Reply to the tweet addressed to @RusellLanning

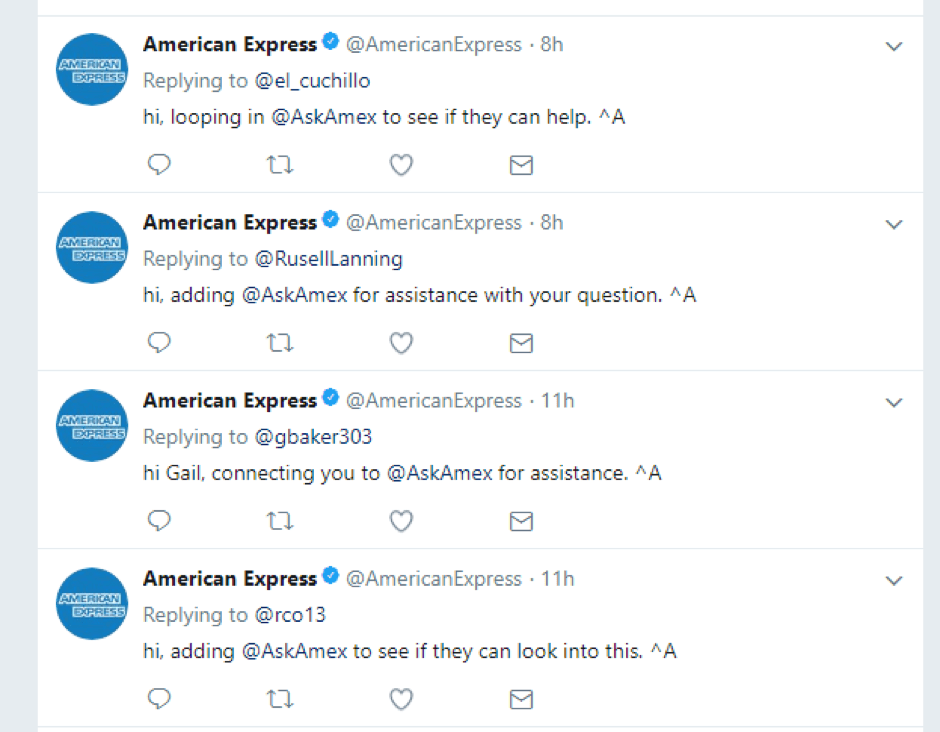(x=159, y=343)
